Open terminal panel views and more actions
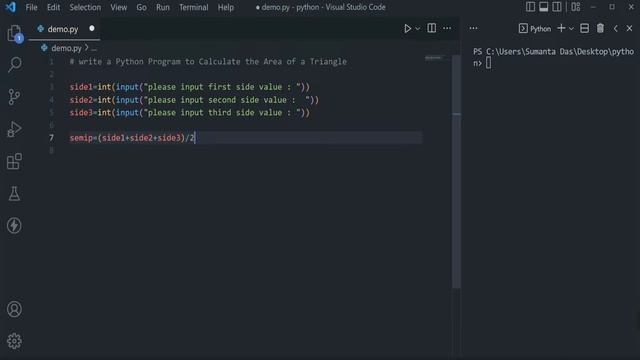Screen dimensions: 640x360 [473, 28]
